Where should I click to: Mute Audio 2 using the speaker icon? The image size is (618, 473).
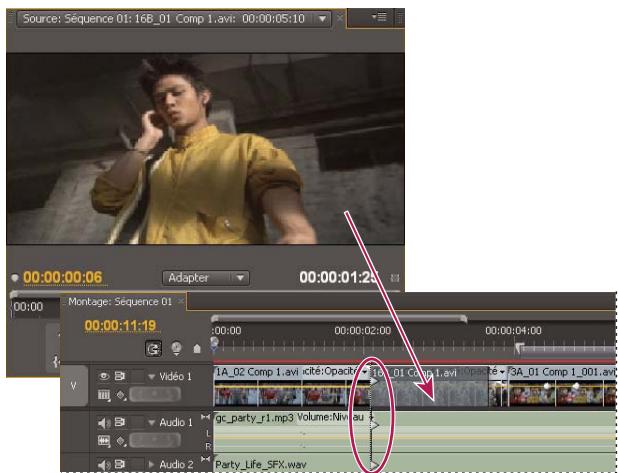pos(104,465)
